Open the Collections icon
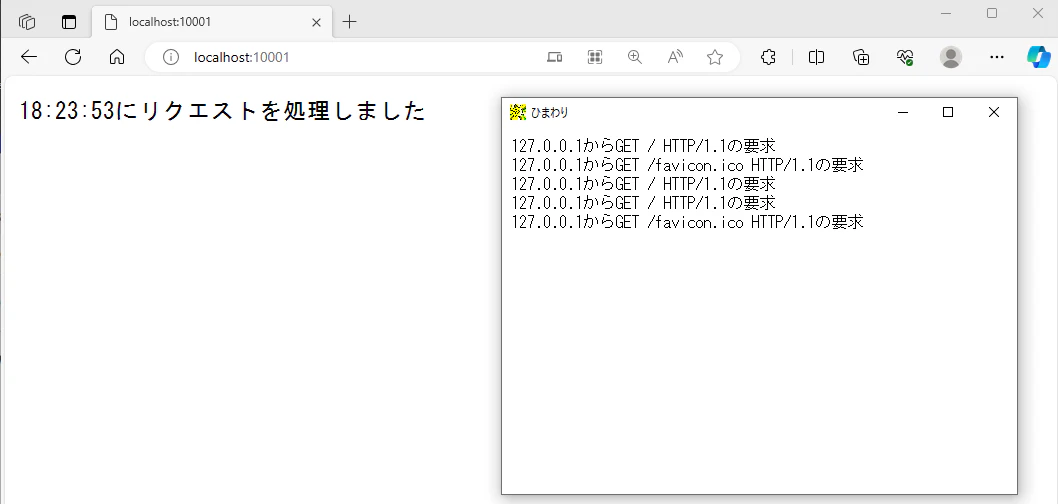 pos(861,57)
